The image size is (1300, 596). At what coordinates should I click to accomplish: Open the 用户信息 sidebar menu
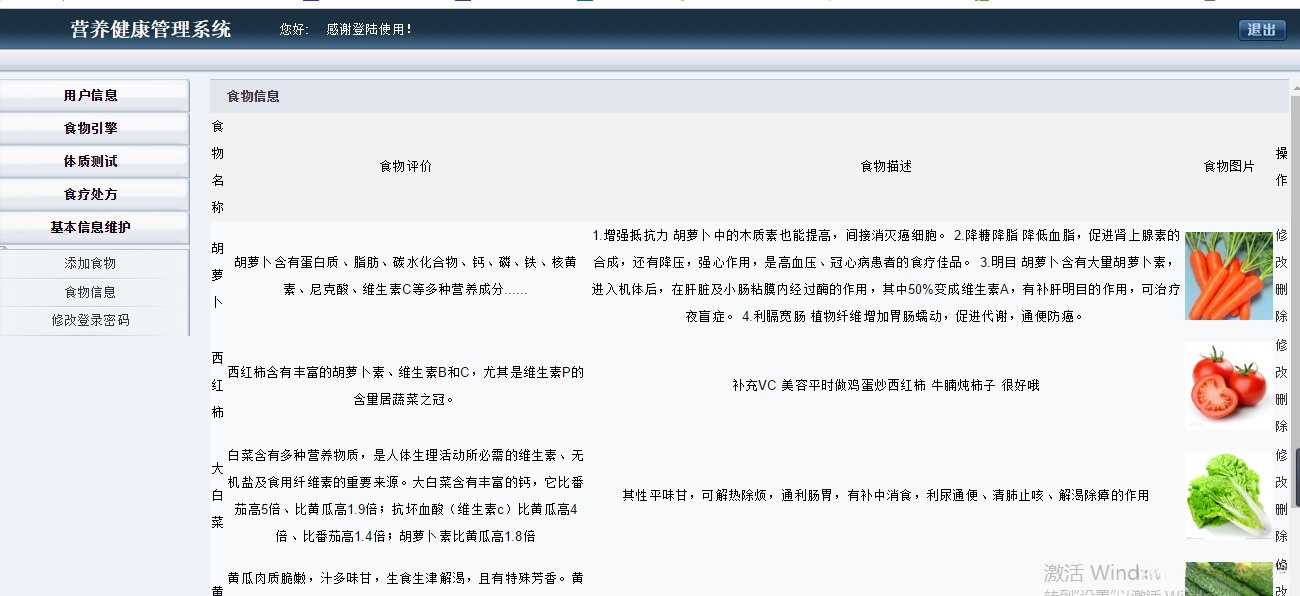[x=94, y=94]
